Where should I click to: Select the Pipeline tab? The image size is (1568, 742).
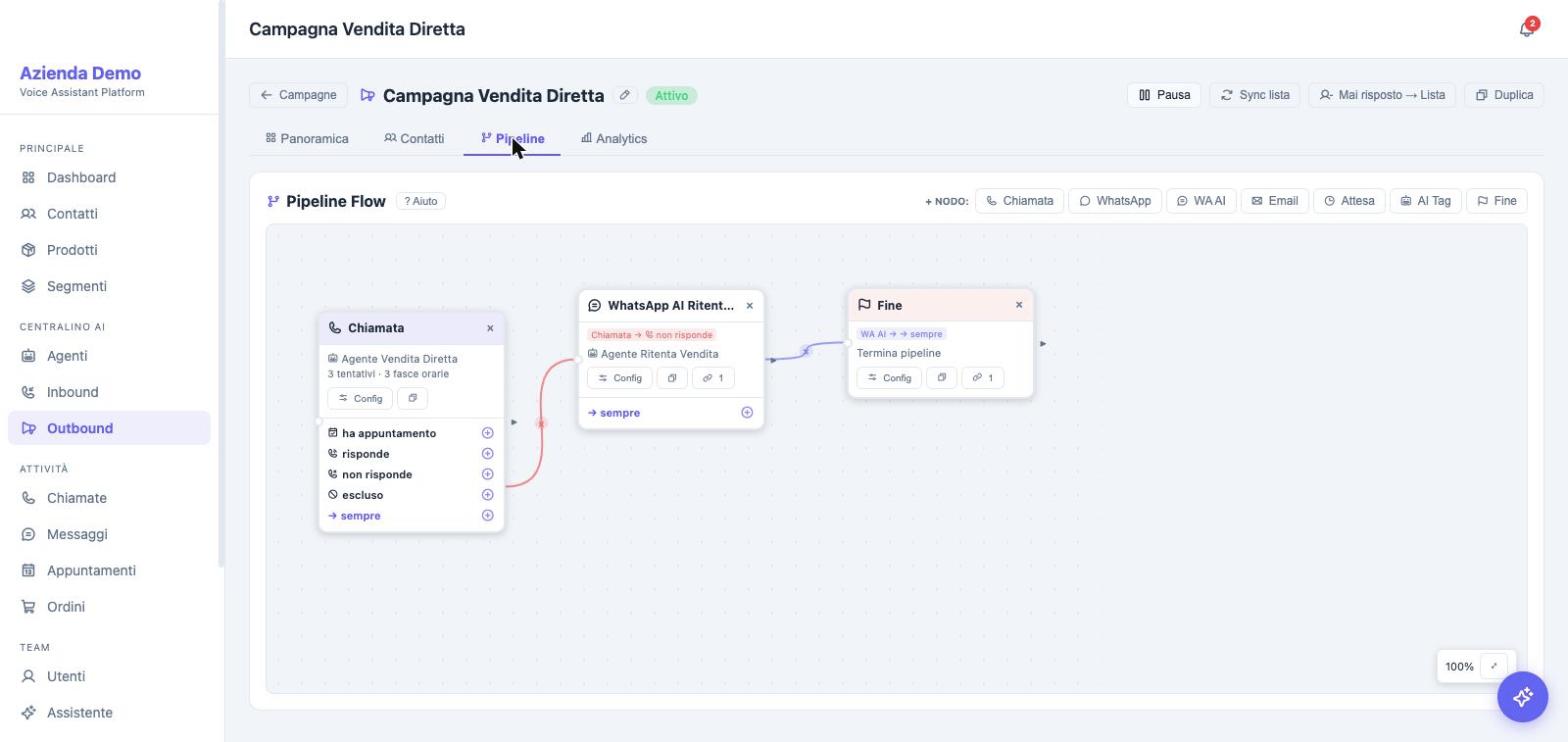click(512, 138)
